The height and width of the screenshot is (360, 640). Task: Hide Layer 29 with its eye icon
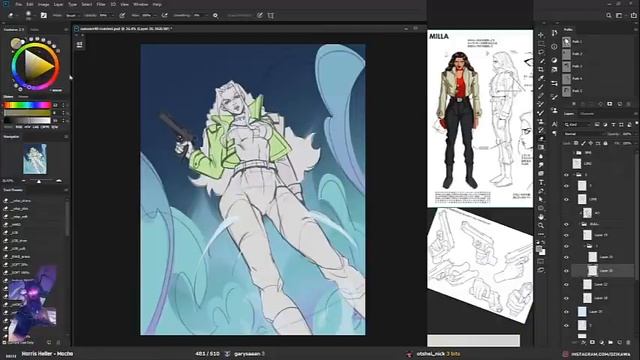[566, 312]
